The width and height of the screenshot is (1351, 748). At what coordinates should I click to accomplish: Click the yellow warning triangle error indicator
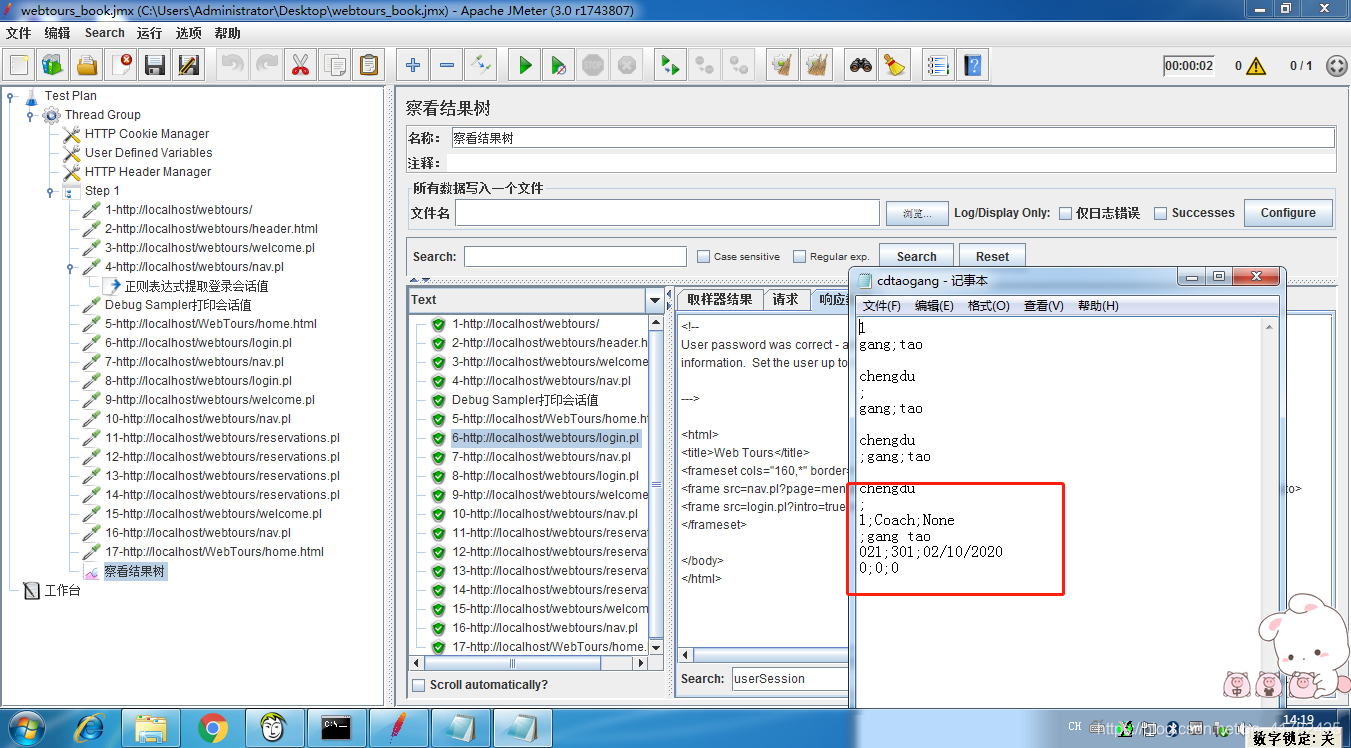(1256, 66)
